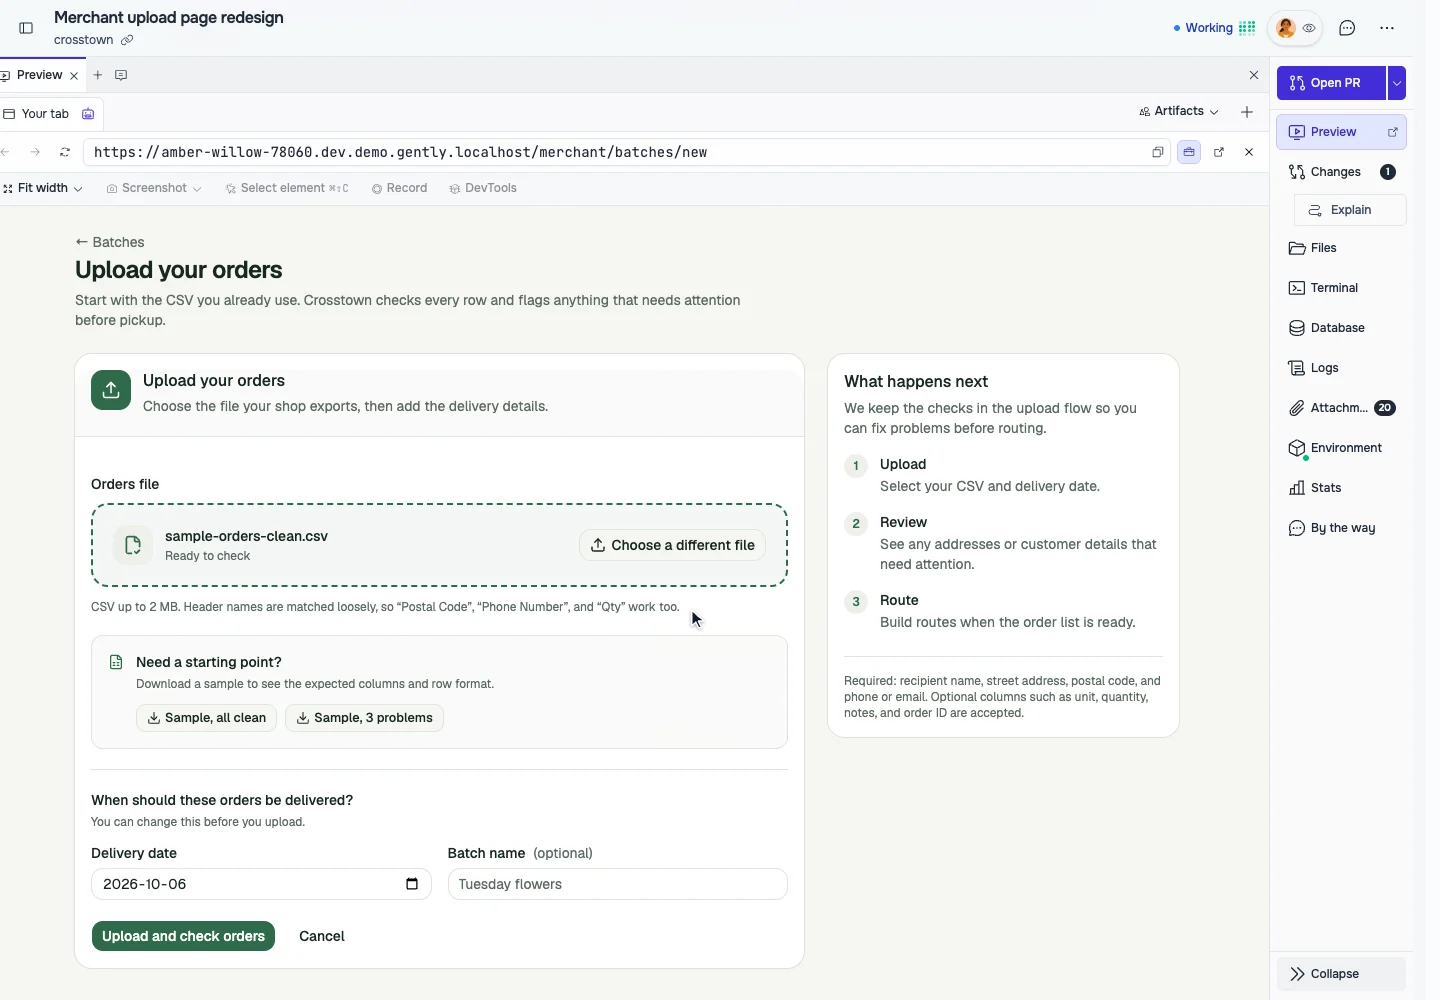Expand the Fit width dropdown

pyautogui.click(x=43, y=188)
